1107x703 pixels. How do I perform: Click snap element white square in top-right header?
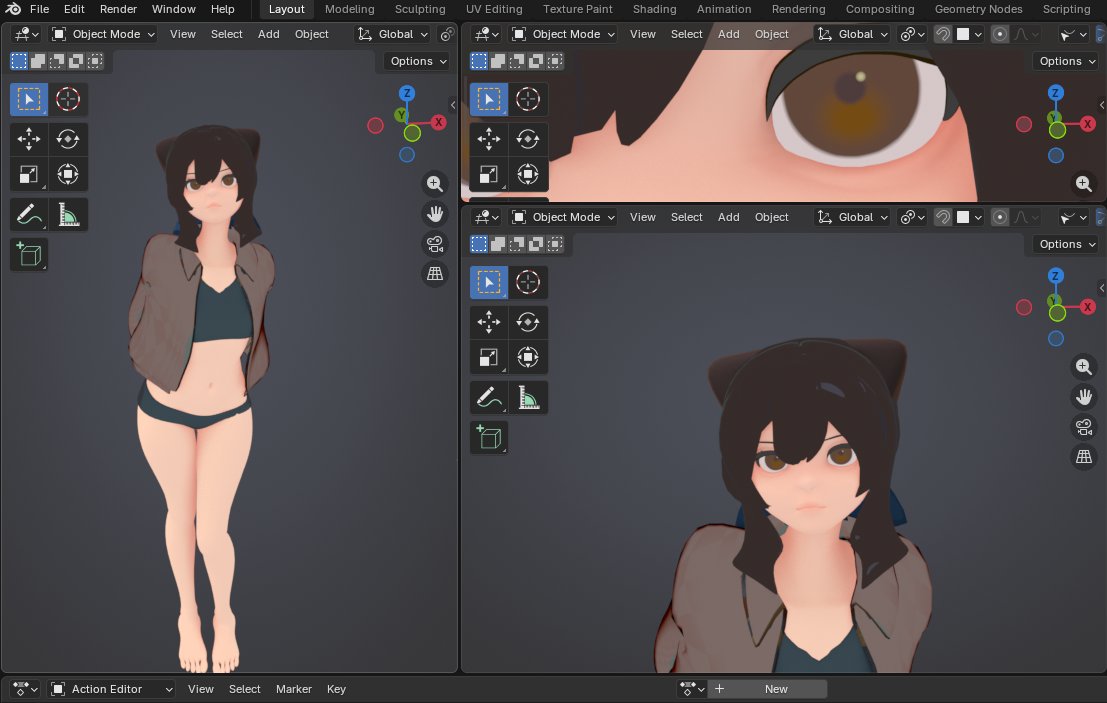coord(963,34)
